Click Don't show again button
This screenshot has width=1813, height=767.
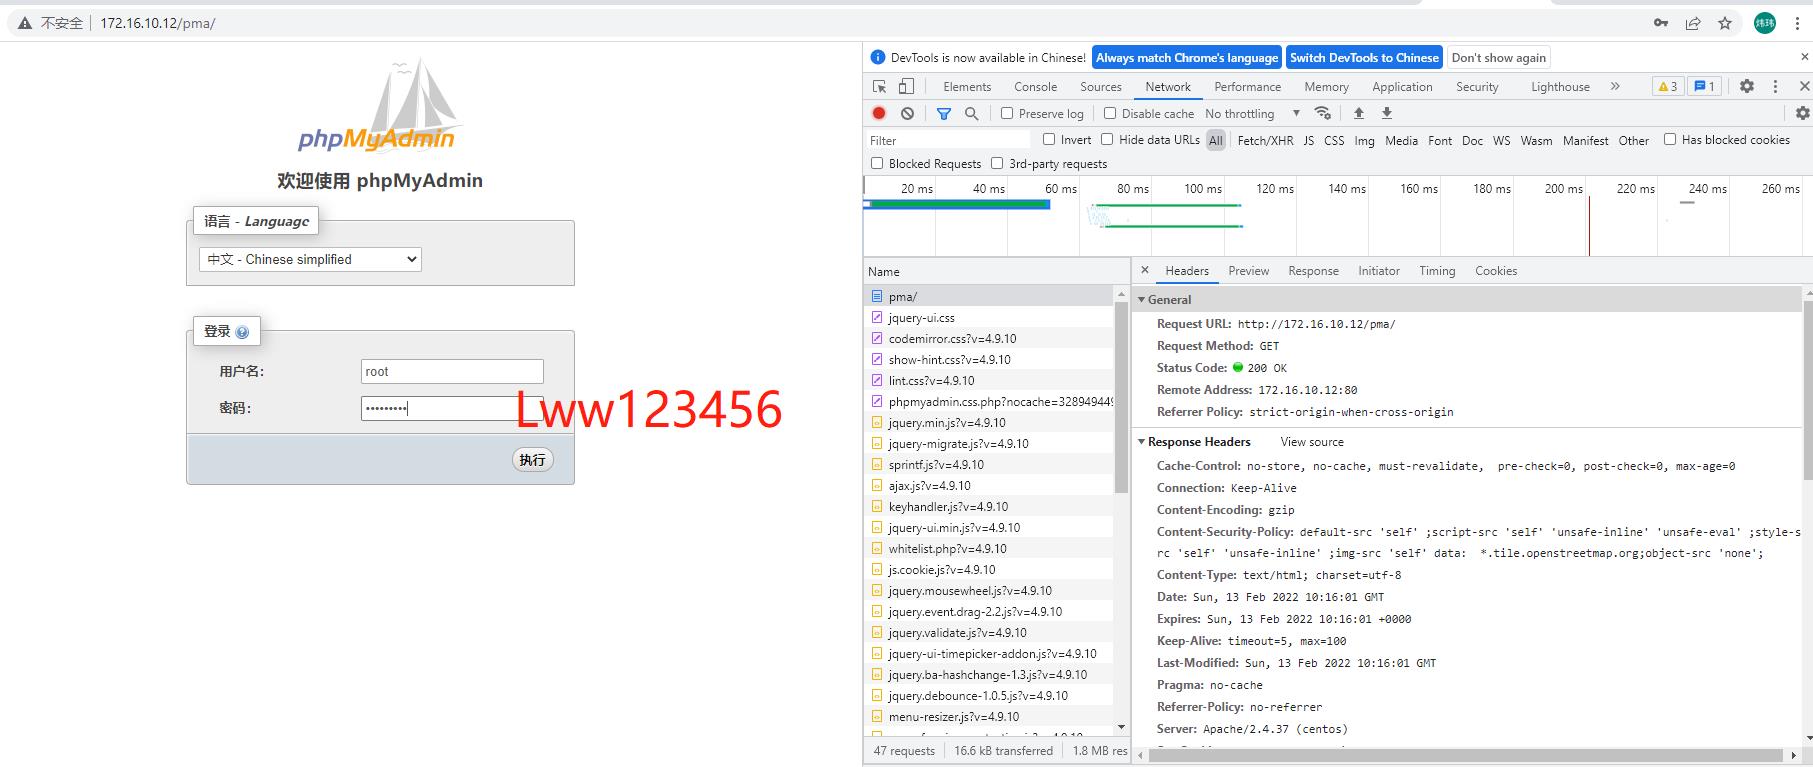pos(1498,58)
